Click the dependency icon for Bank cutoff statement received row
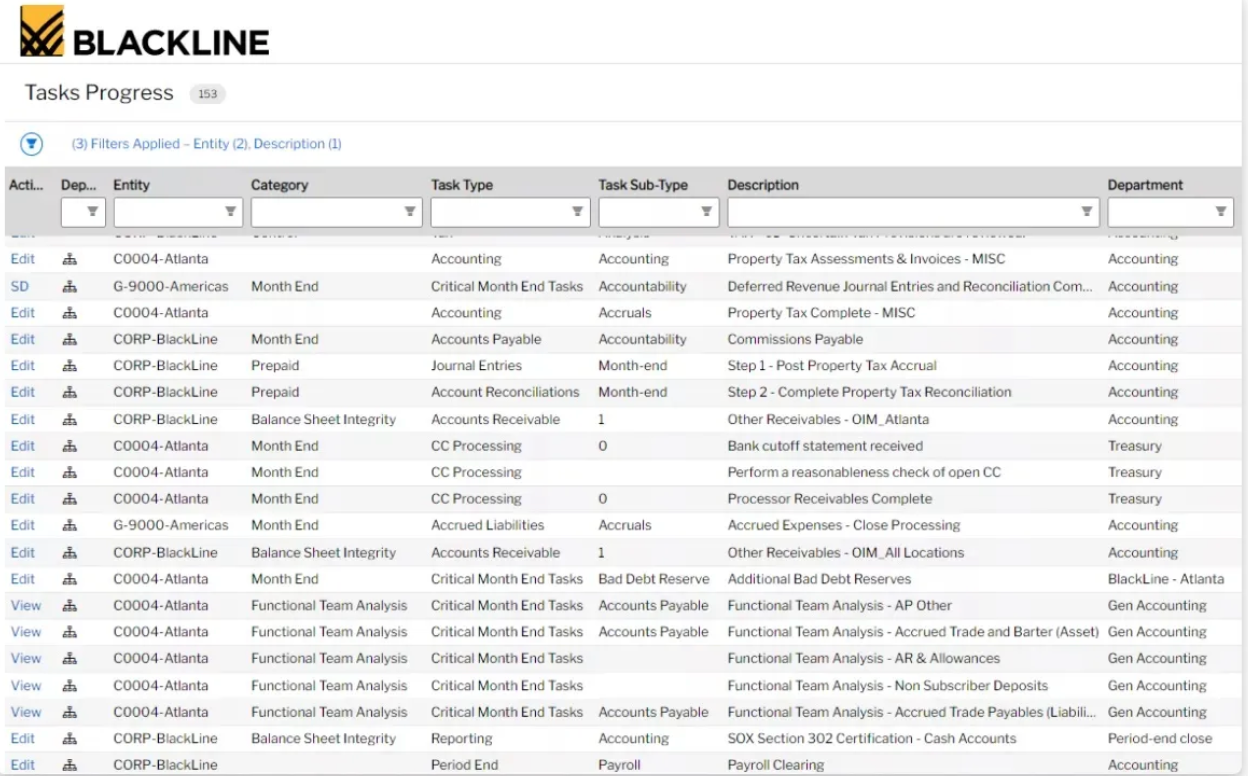This screenshot has width=1248, height=776. 70,446
